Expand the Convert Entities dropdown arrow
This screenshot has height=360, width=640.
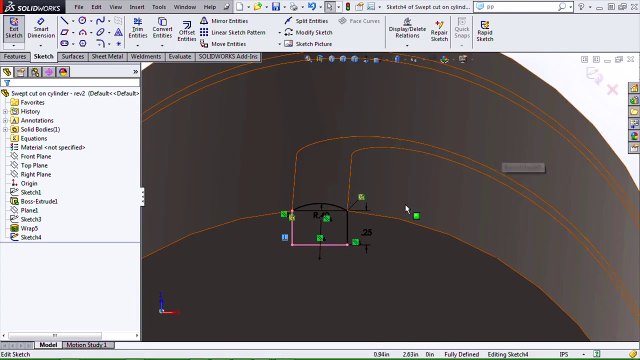(162, 45)
